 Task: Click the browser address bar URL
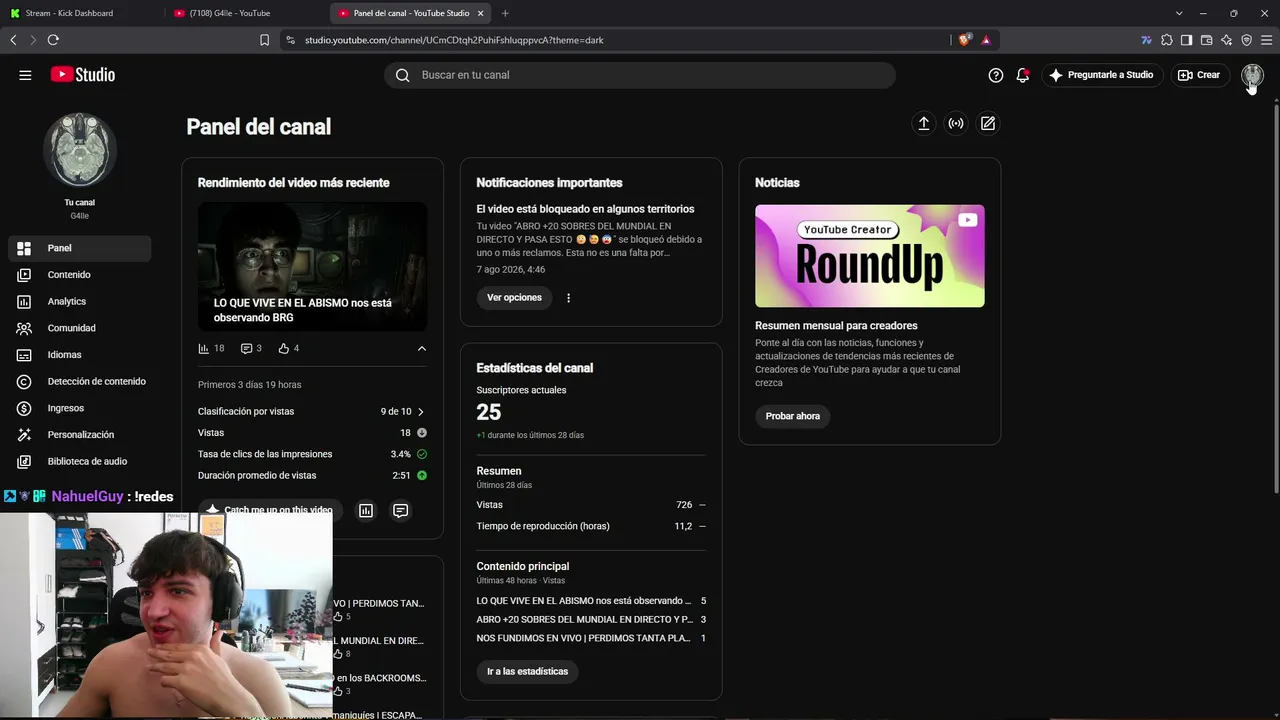pyautogui.click(x=454, y=40)
